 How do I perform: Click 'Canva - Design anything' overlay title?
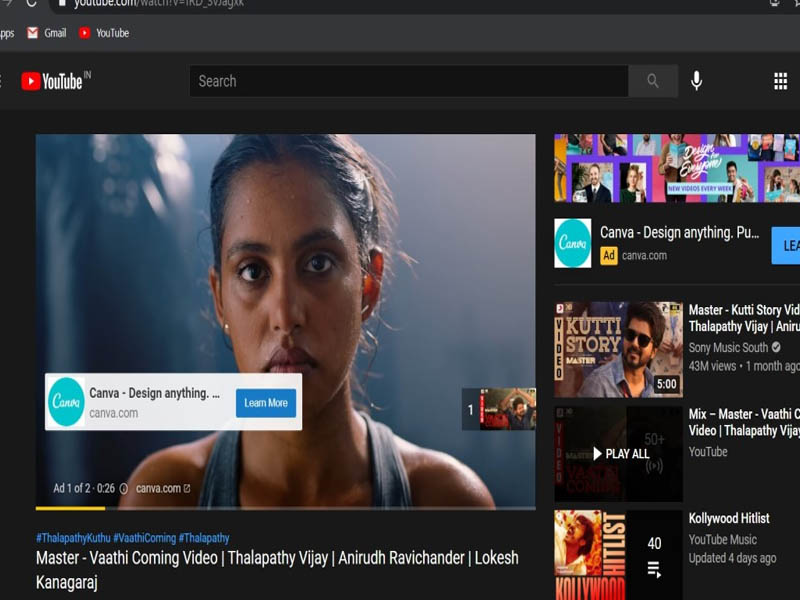(155, 393)
